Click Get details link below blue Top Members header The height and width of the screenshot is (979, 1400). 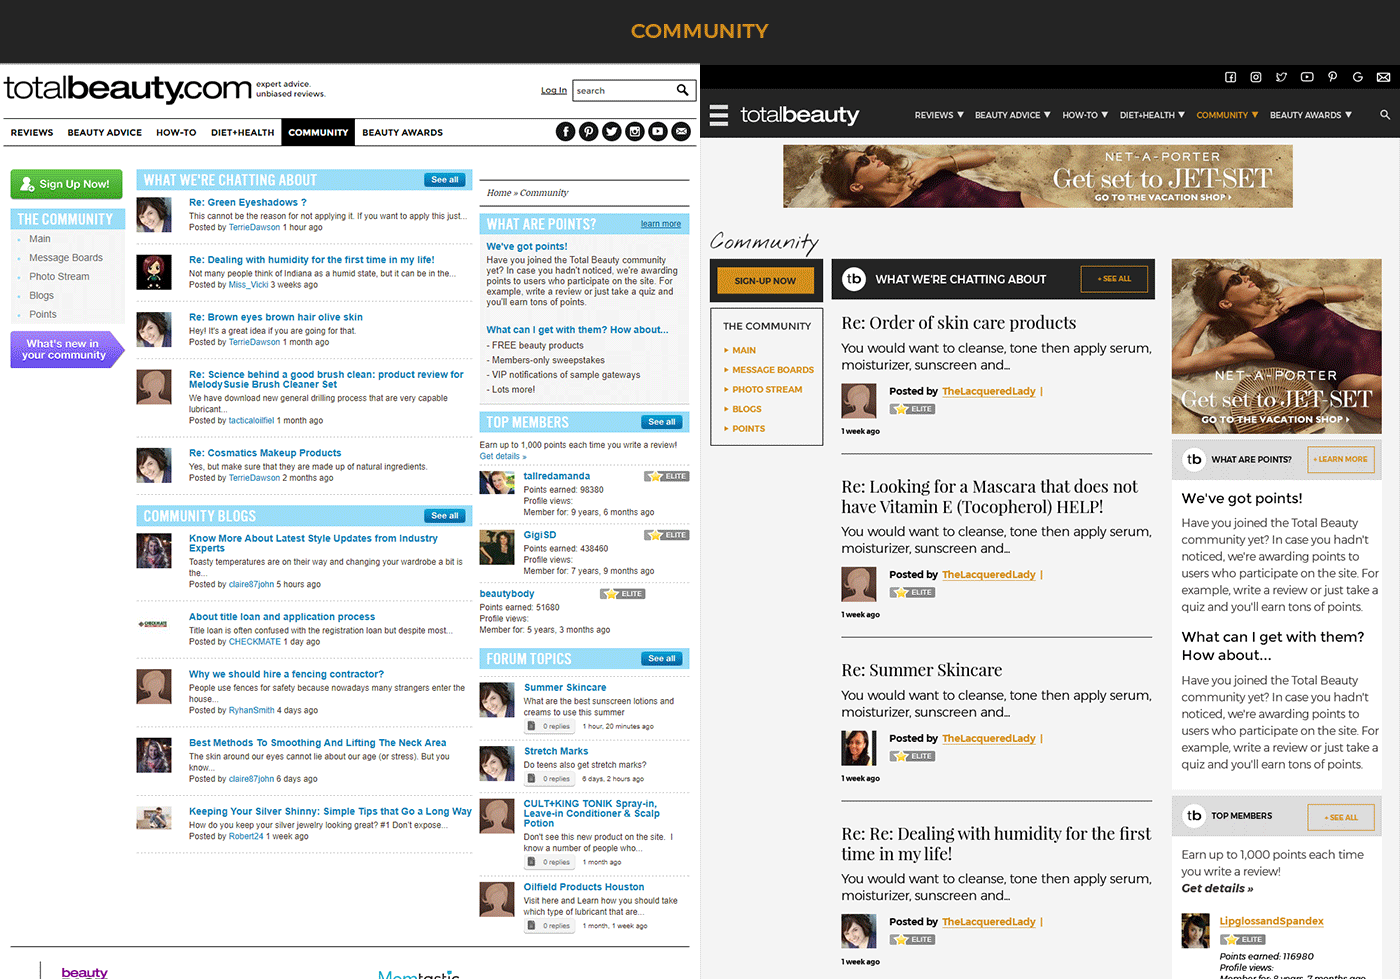(x=502, y=456)
